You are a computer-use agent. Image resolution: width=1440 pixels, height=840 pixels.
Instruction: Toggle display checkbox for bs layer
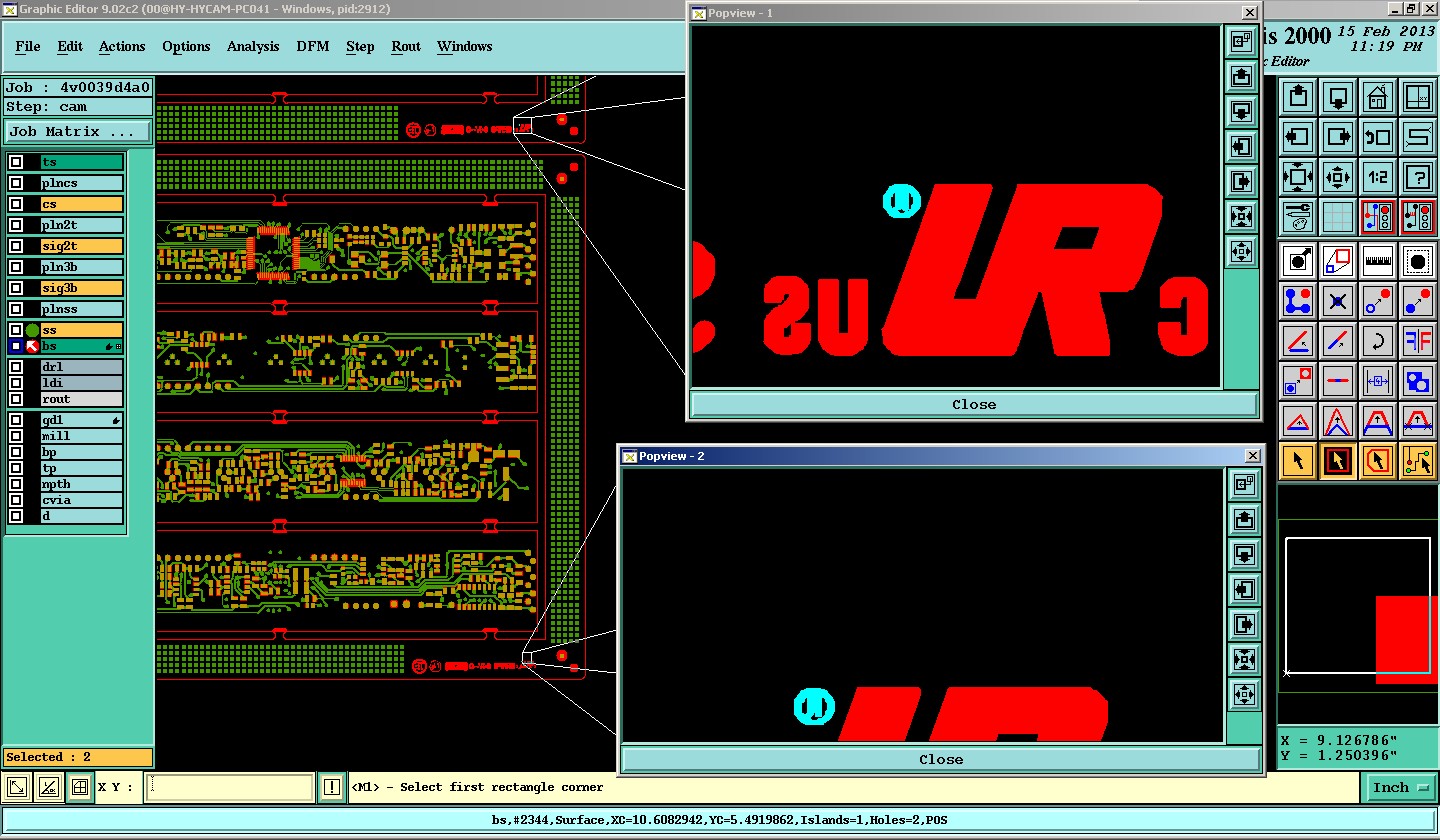coord(16,346)
